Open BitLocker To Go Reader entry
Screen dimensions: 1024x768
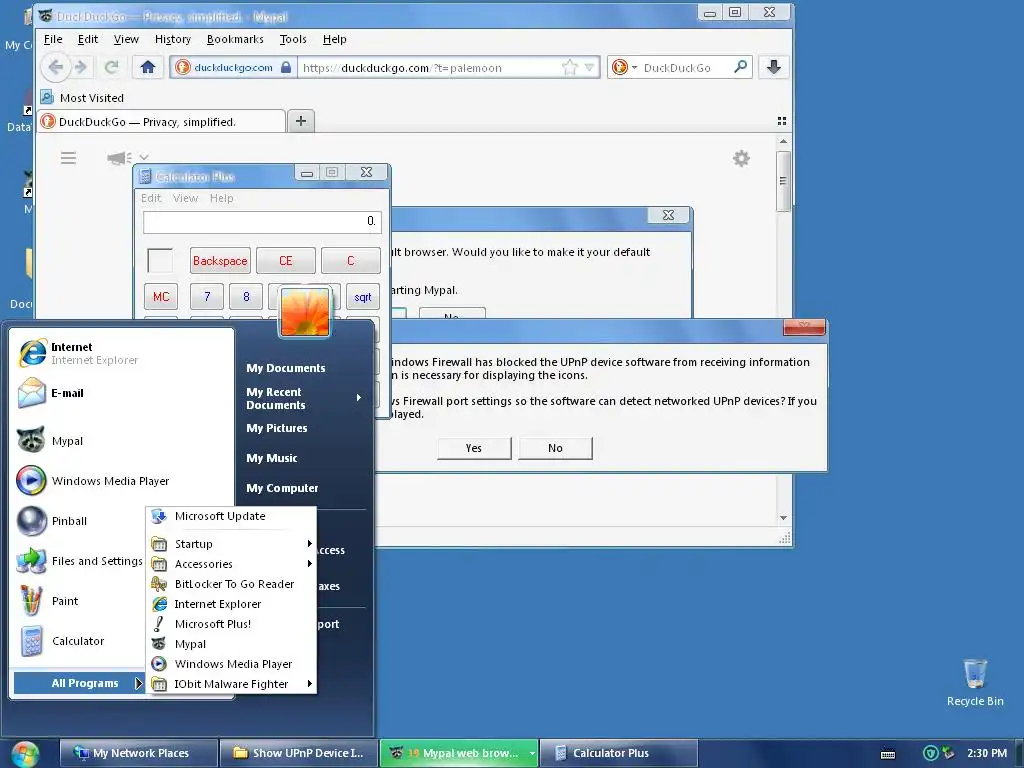(x=232, y=584)
